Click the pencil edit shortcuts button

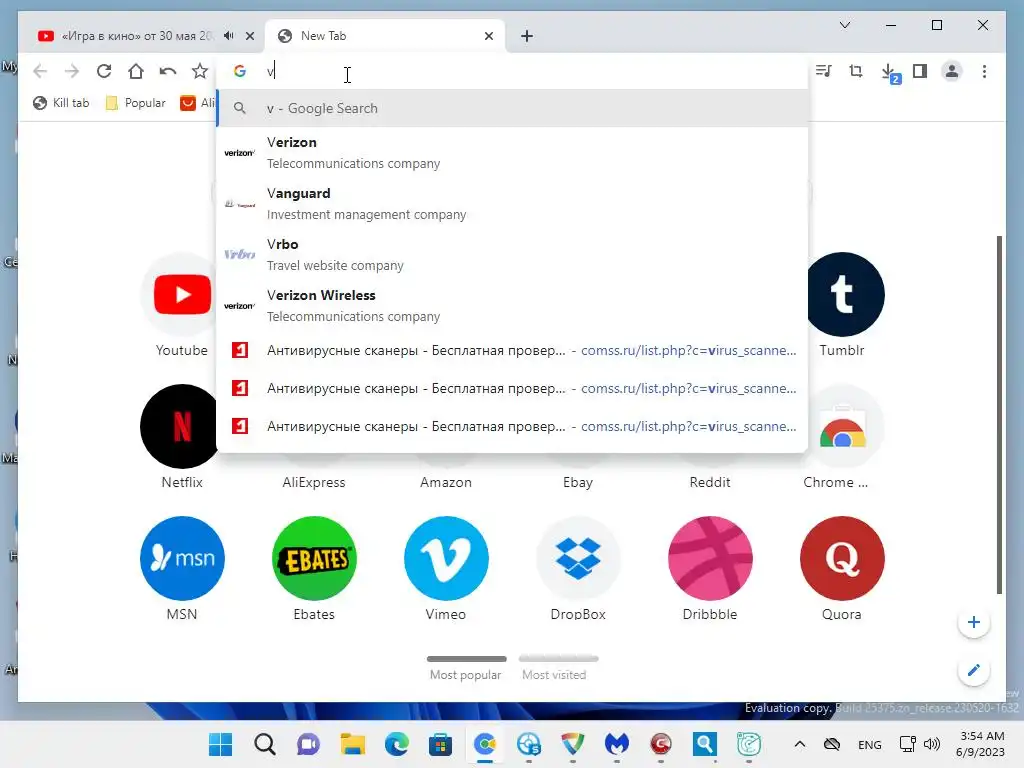[x=973, y=671]
